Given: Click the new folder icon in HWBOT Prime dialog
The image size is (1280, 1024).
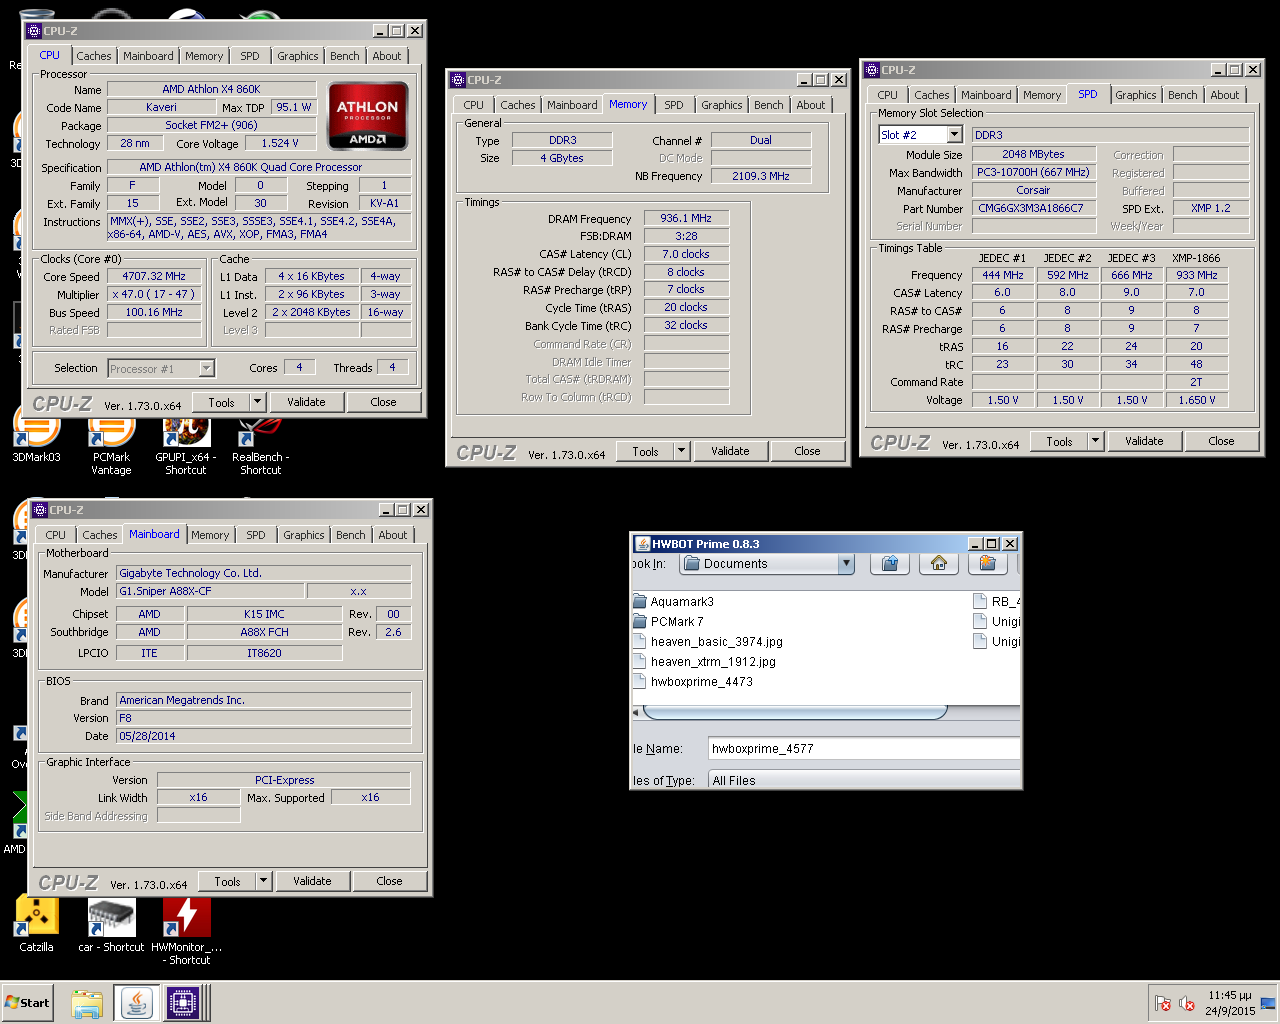Looking at the screenshot, I should point(987,564).
